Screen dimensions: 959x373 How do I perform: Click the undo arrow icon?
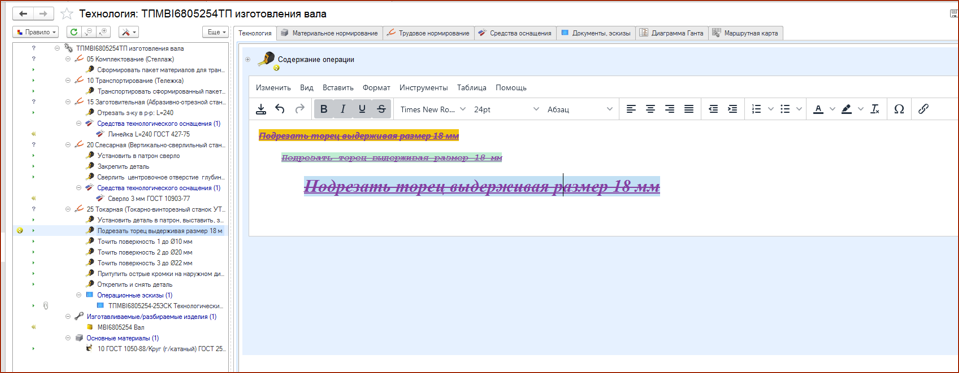[x=280, y=109]
